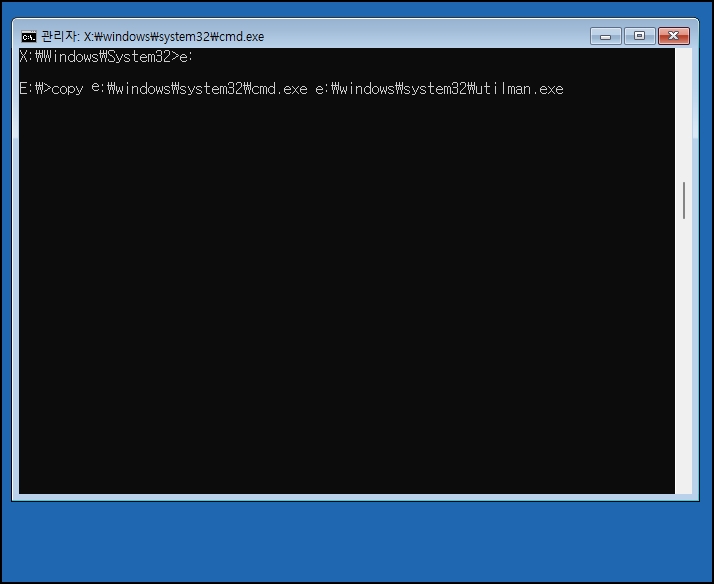The height and width of the screenshot is (584, 714).
Task: Click the line X:\Windows\System32>e:
Action: pyautogui.click(x=106, y=57)
